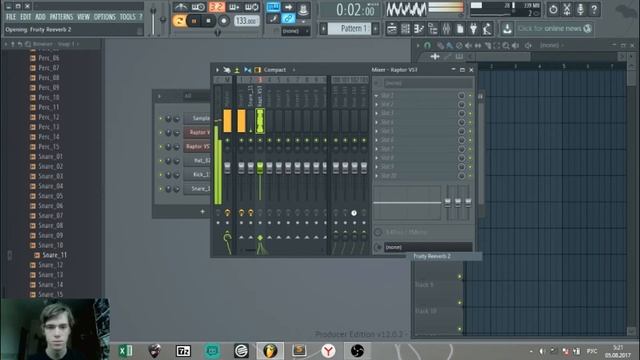Click the play/pause button

[x=194, y=20]
